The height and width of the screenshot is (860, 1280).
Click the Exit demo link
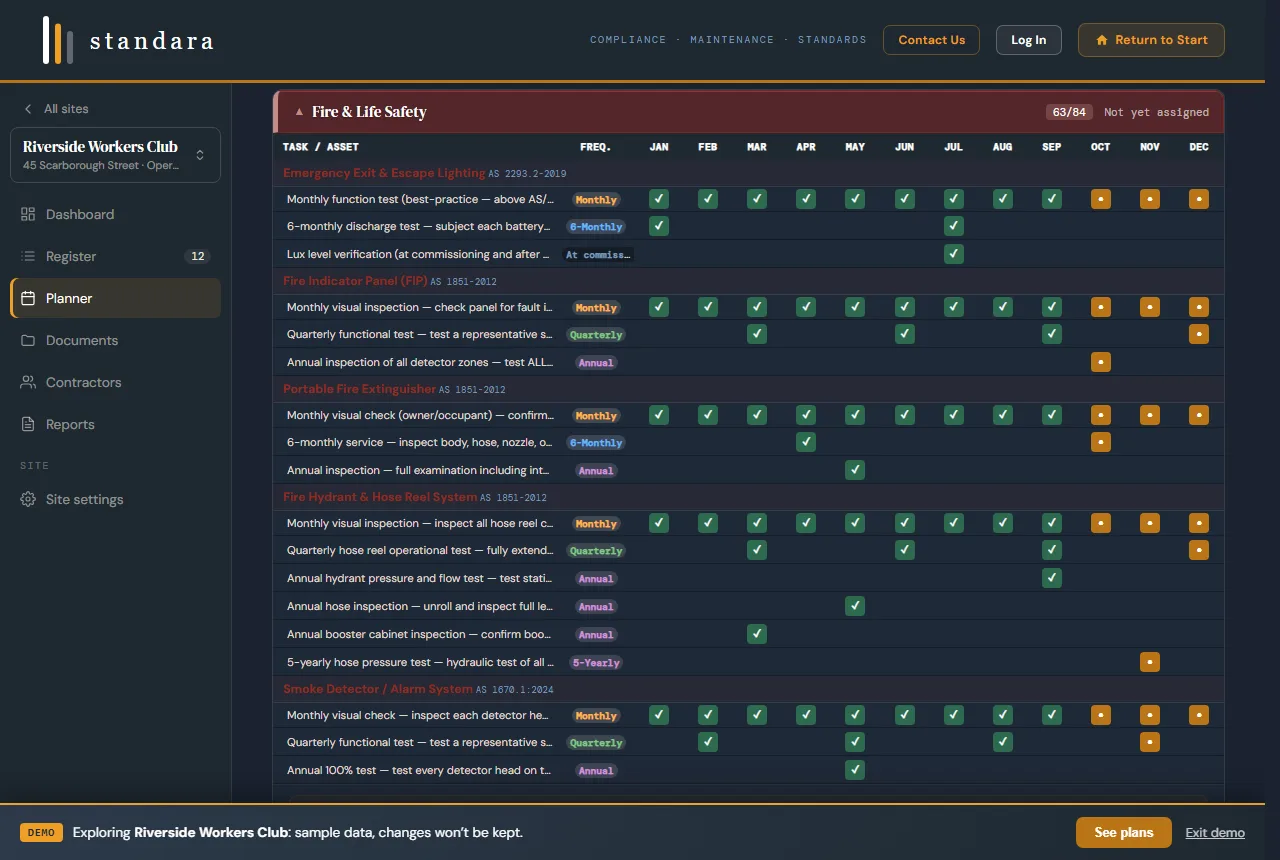1215,832
